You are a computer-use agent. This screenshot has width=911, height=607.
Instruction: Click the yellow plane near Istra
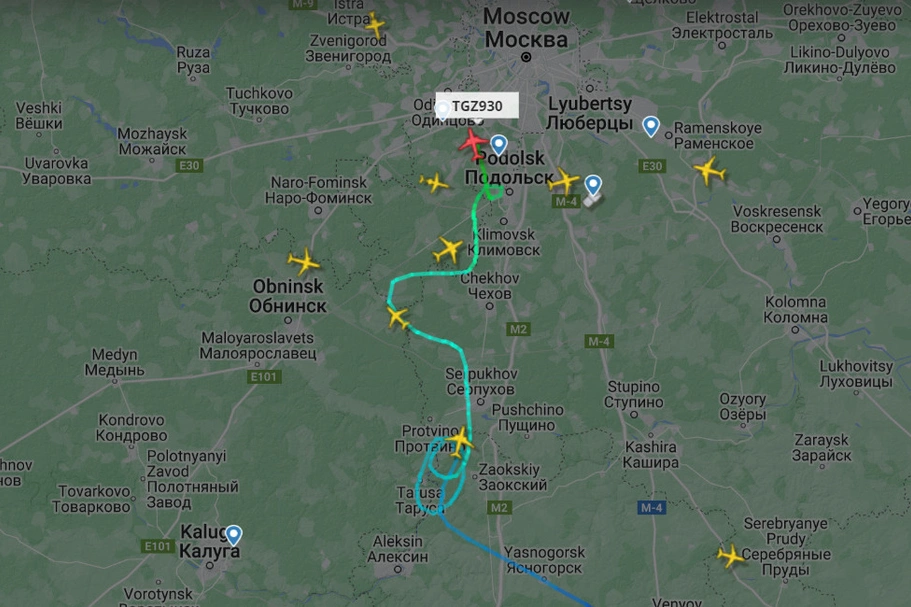tap(375, 26)
